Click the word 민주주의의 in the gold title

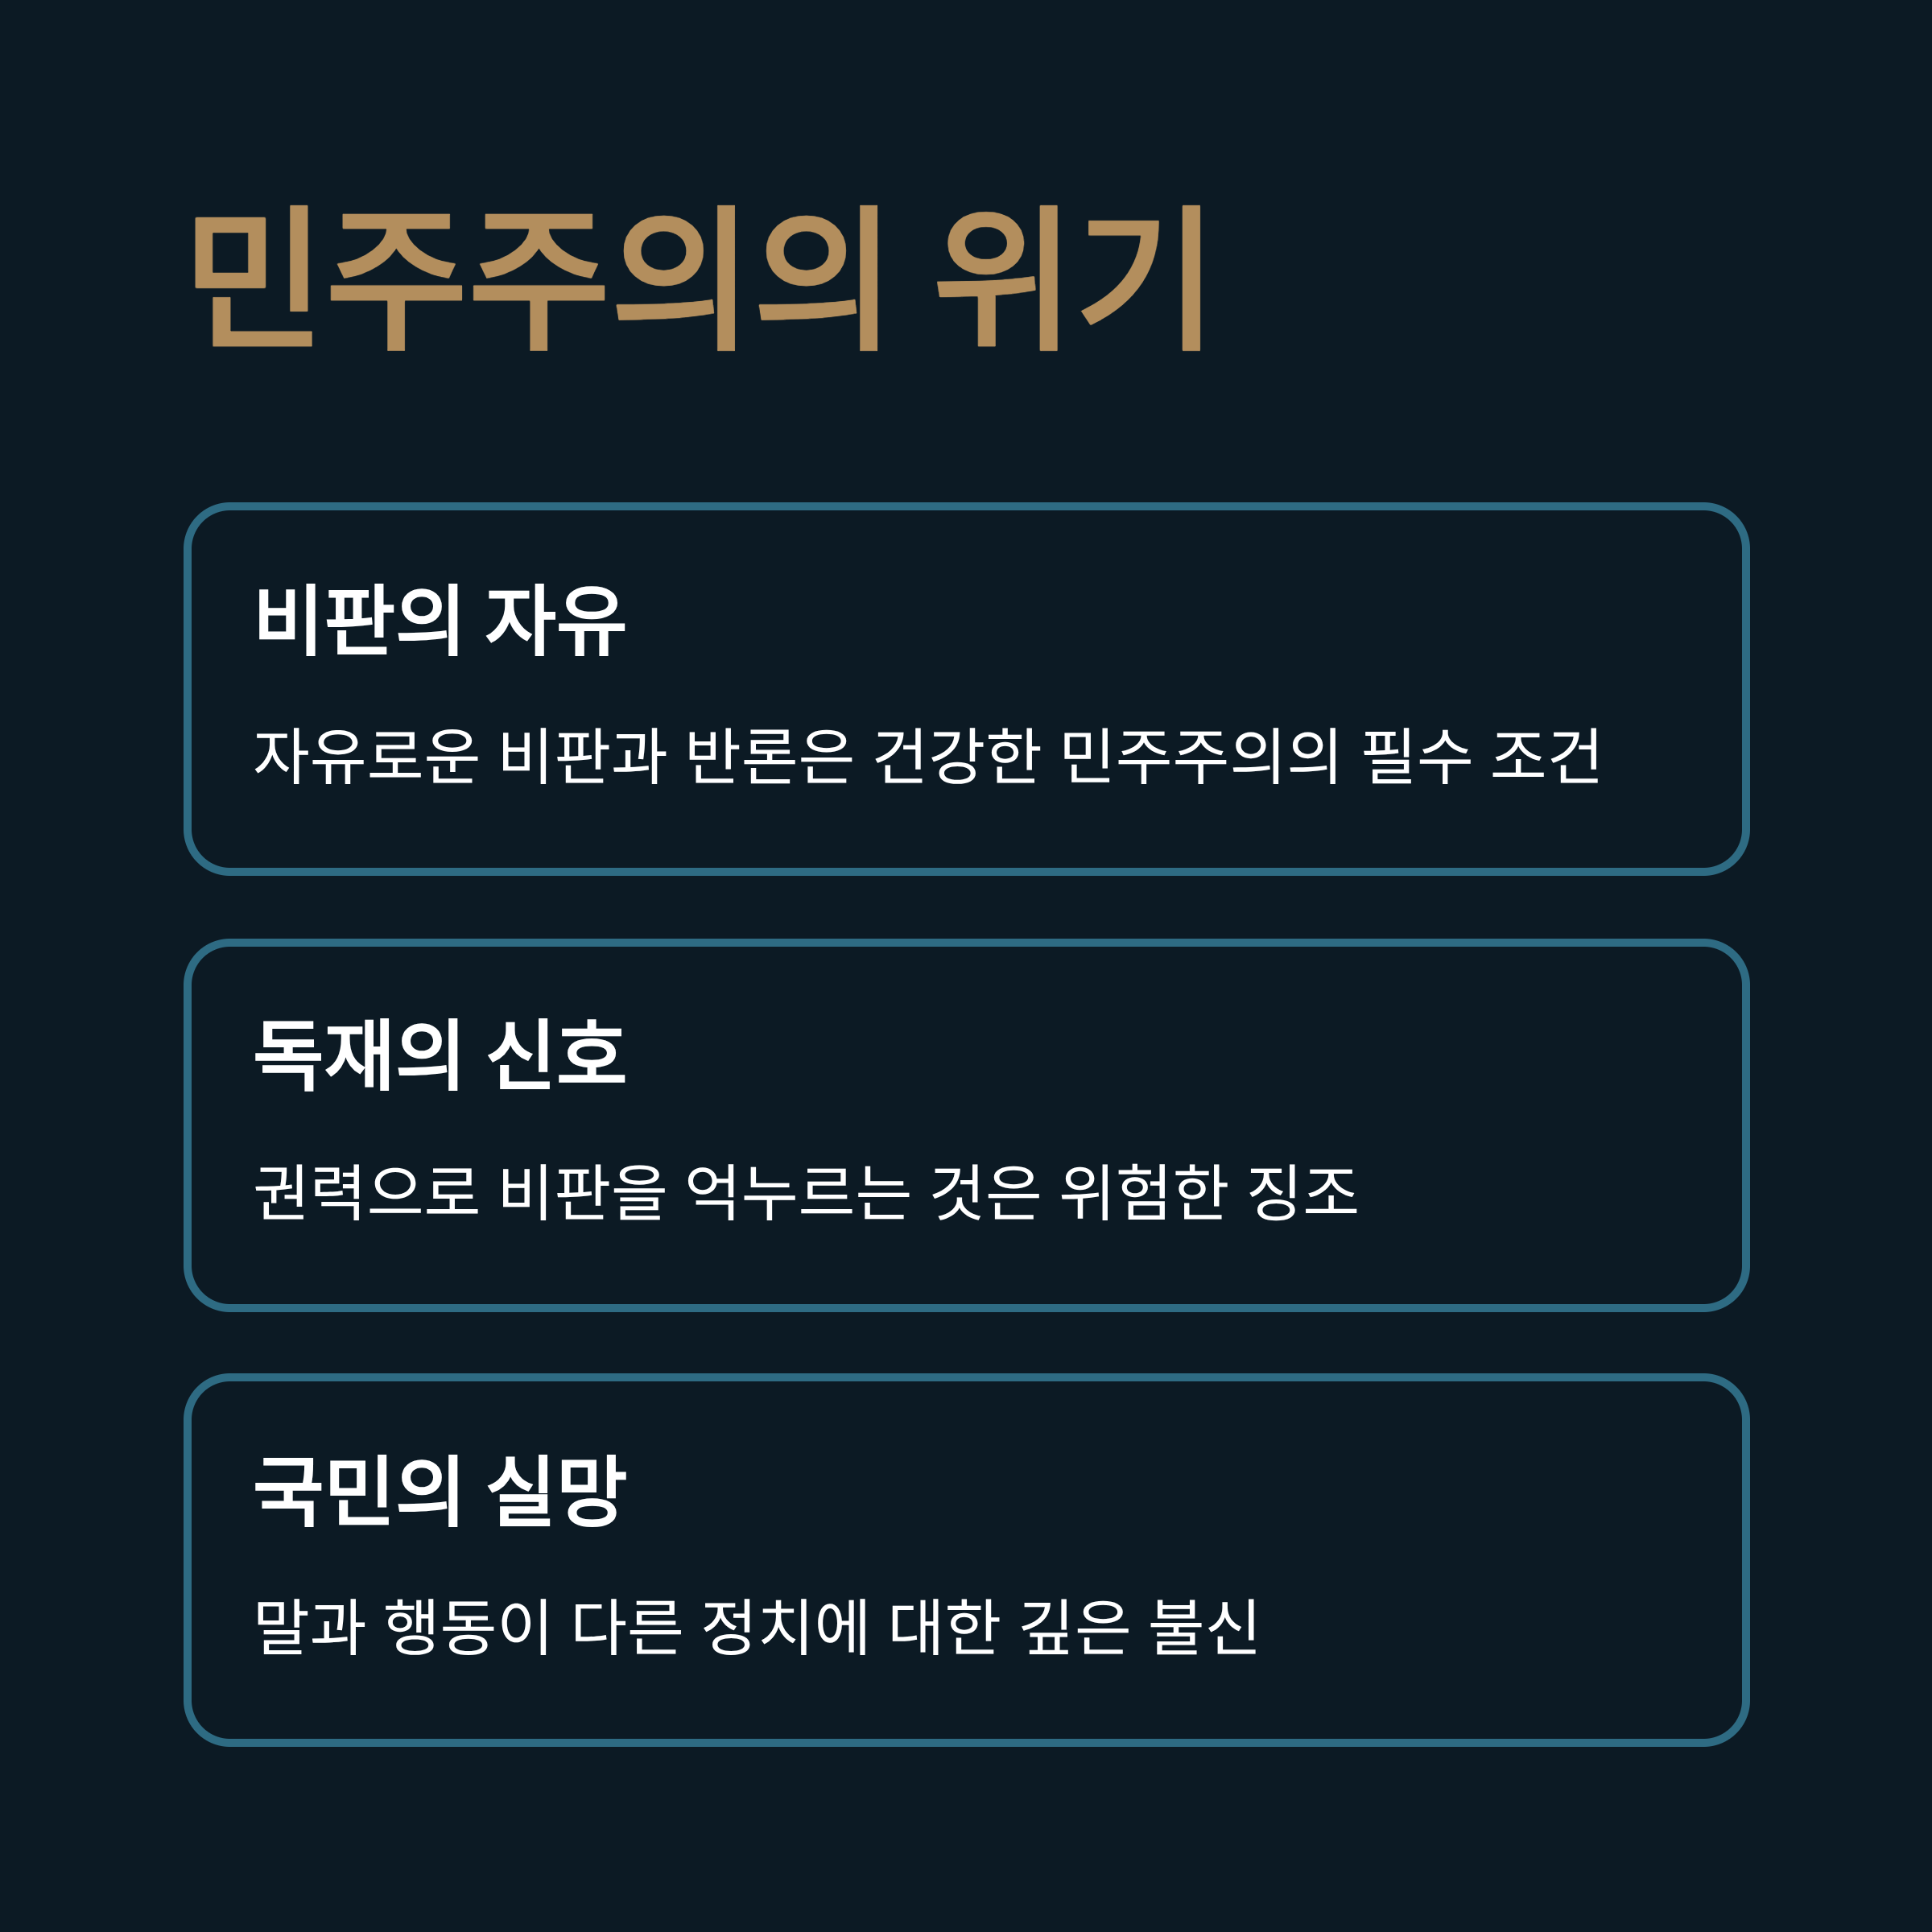click(x=537, y=278)
